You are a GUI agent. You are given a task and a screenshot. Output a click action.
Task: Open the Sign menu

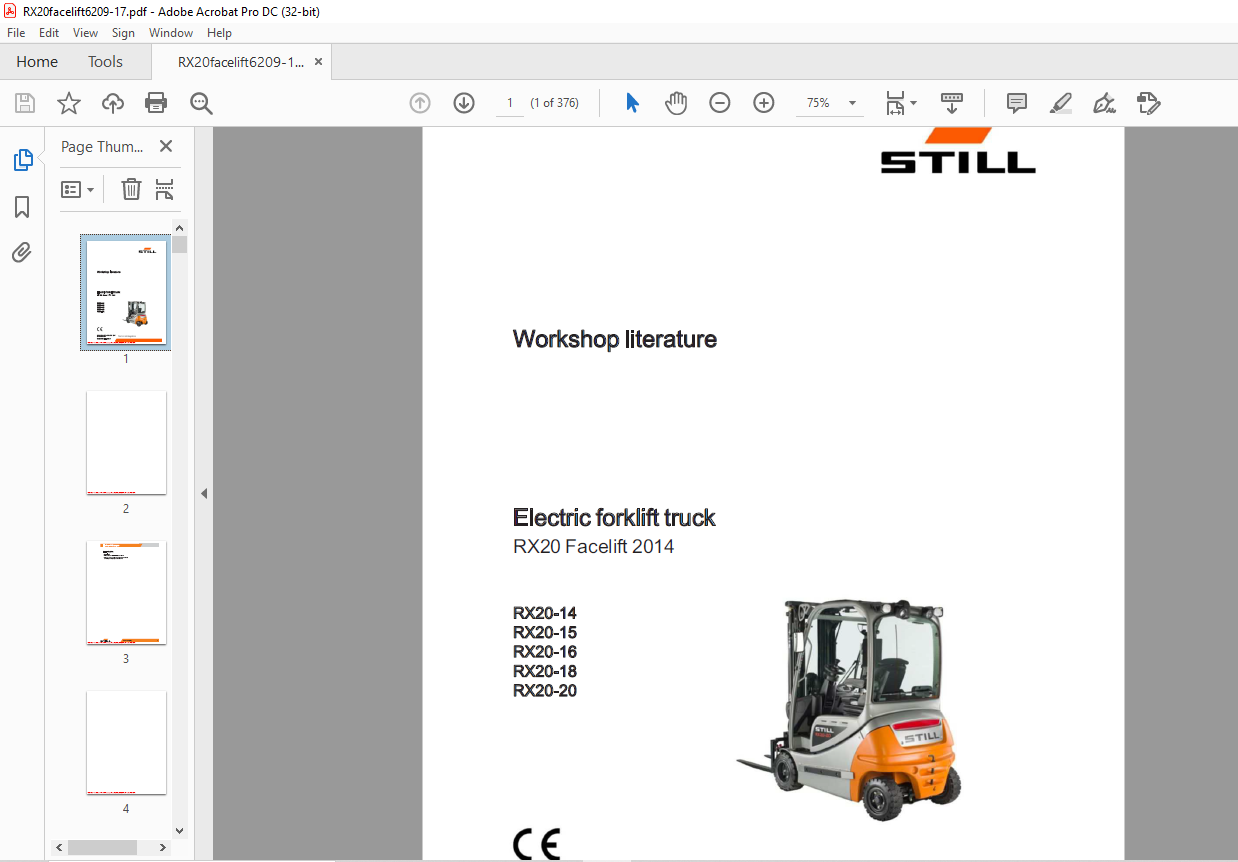click(x=123, y=33)
